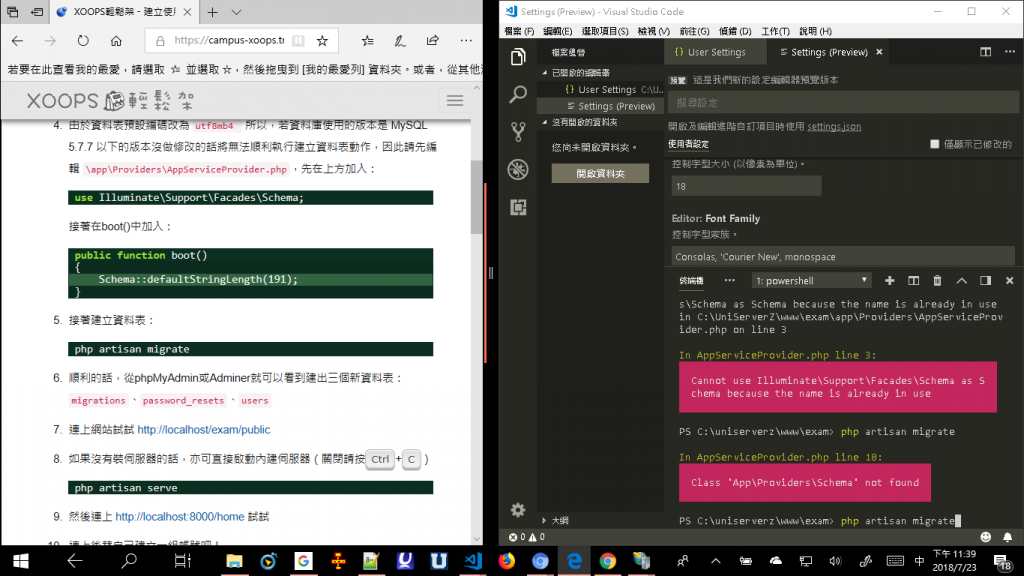
Task: Move terminal panel to the right side
Action: click(x=985, y=281)
